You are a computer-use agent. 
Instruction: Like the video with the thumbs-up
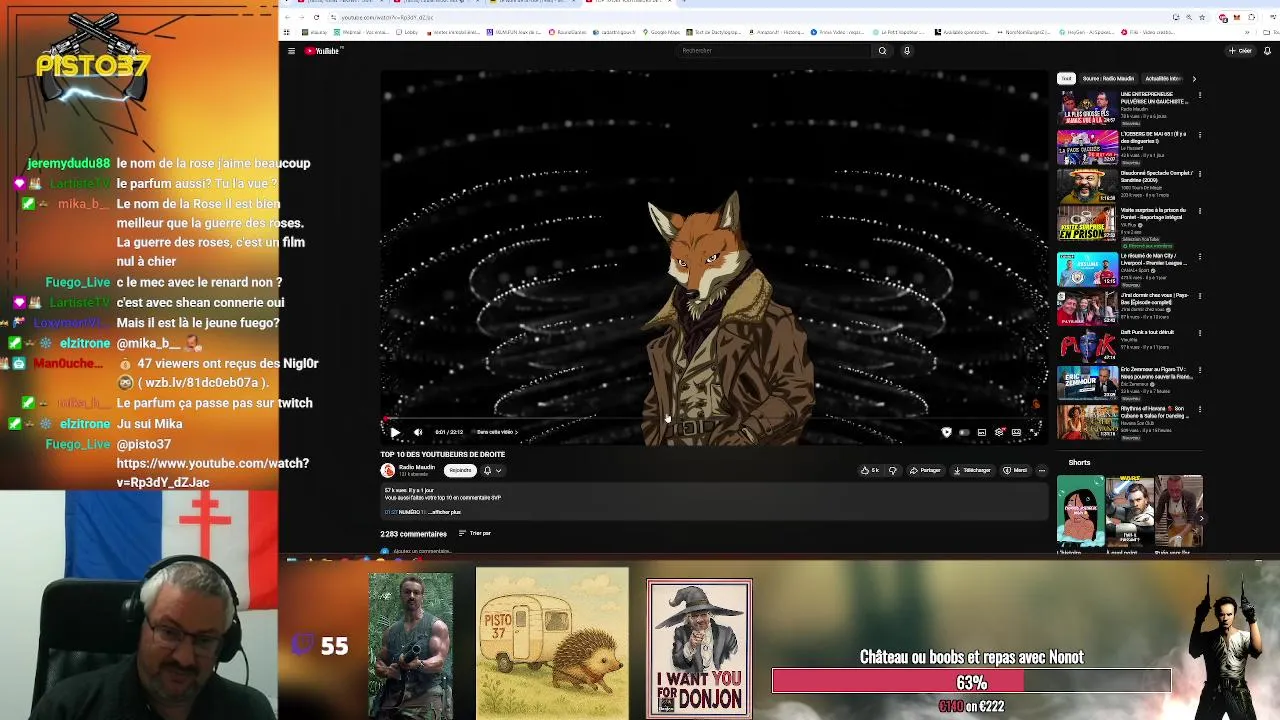tap(870, 470)
